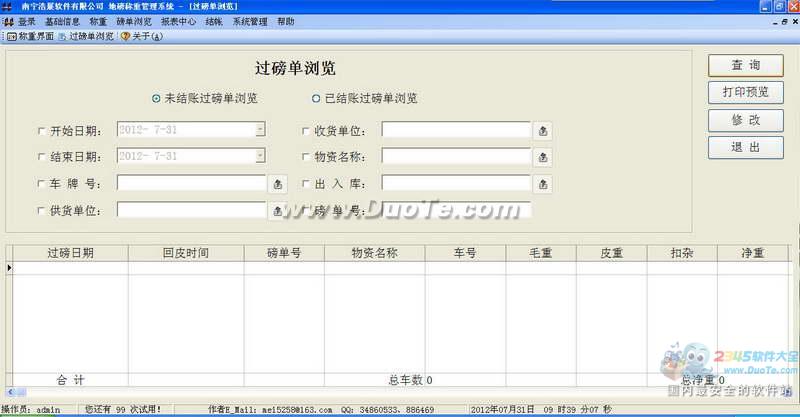Enable the 开始日期 checkbox
Screen dimensions: 800x417
click(41, 130)
